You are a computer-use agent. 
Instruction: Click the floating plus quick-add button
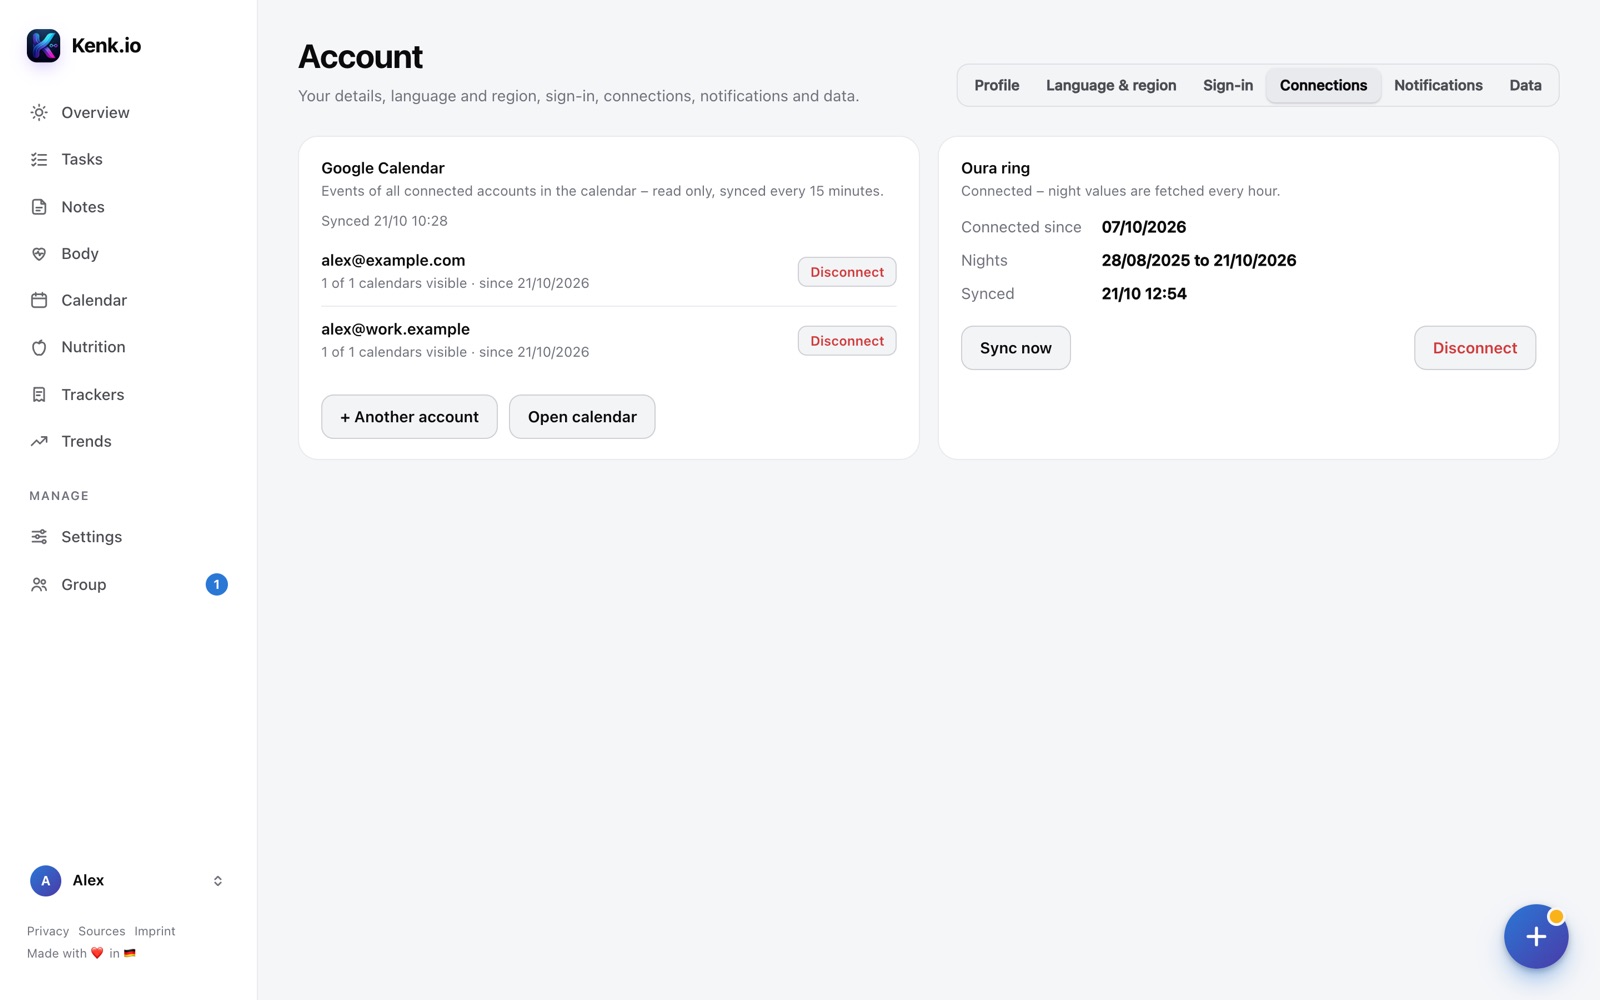click(1536, 937)
